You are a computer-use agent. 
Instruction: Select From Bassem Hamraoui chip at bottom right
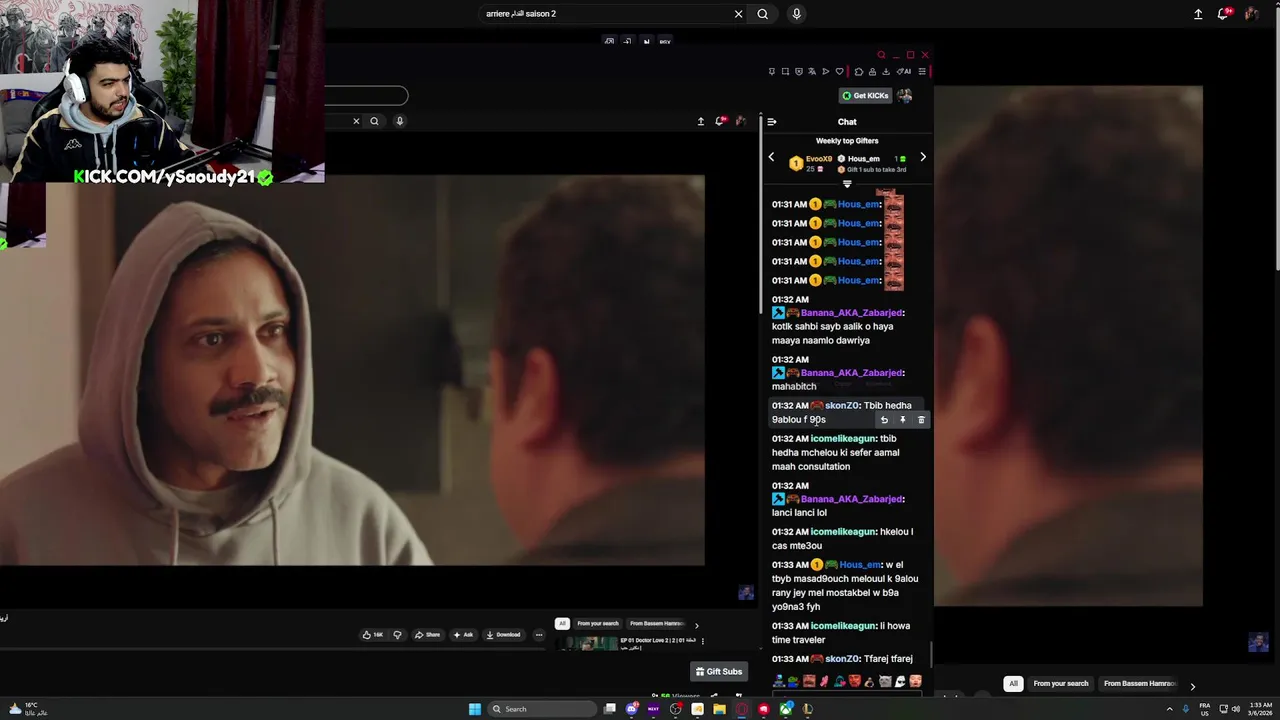tap(1139, 684)
